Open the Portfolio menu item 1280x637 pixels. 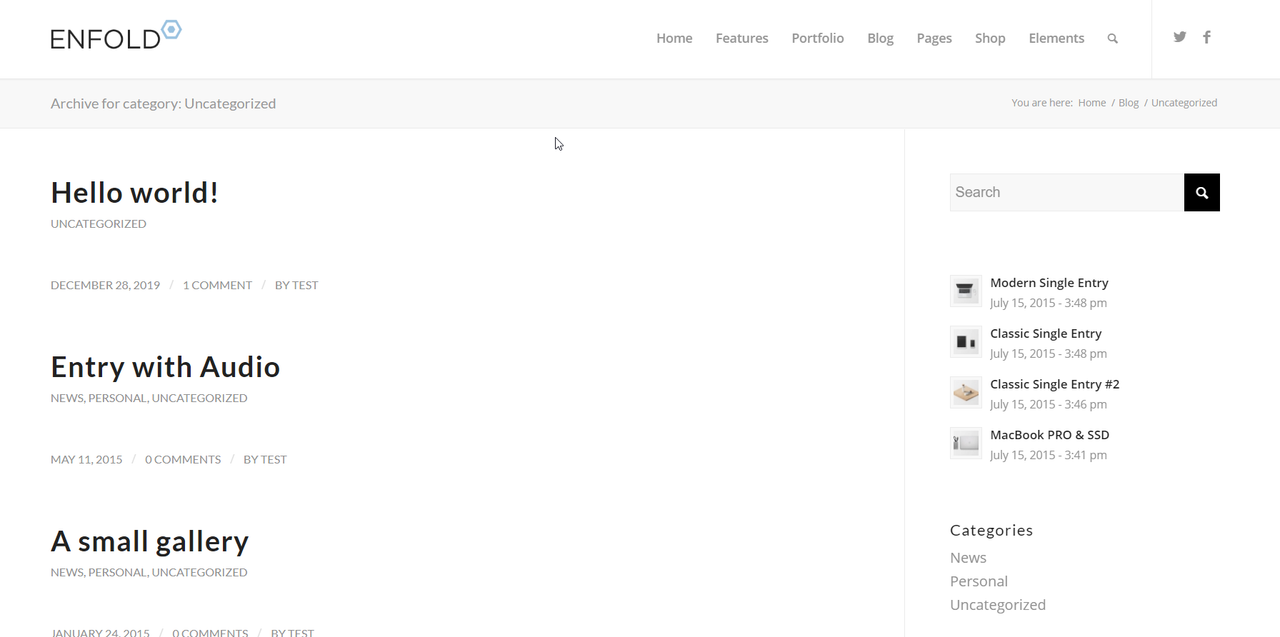tap(818, 38)
